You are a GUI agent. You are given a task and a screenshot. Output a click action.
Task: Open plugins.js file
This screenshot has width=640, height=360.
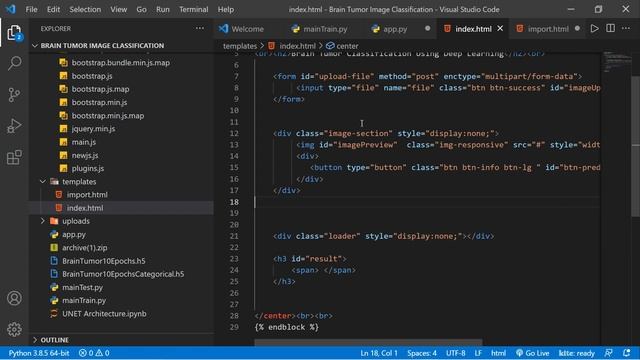88,168
